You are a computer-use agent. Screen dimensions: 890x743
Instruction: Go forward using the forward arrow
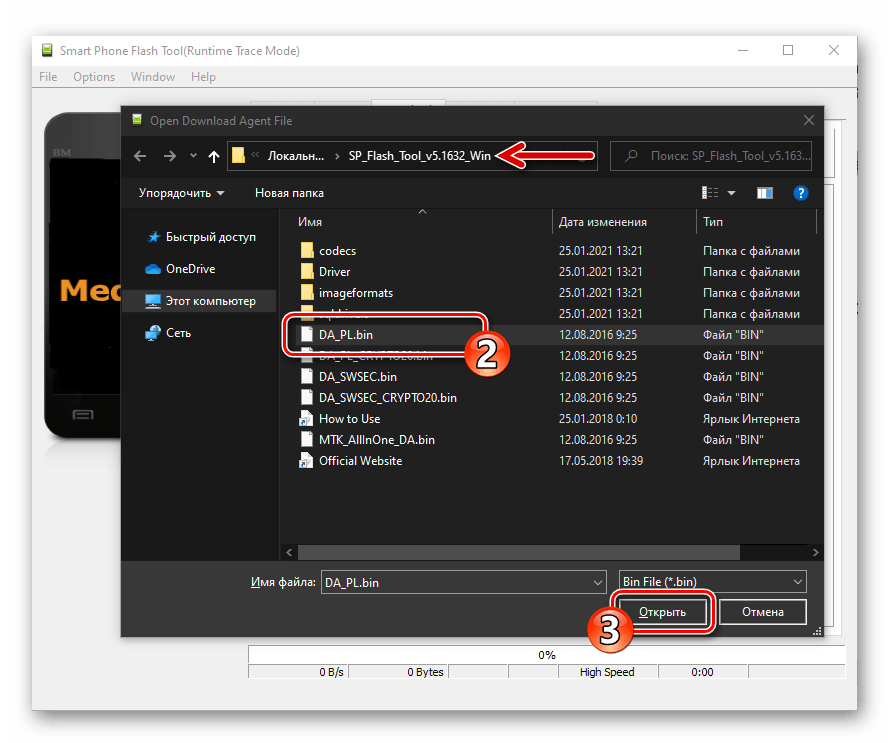[x=169, y=156]
